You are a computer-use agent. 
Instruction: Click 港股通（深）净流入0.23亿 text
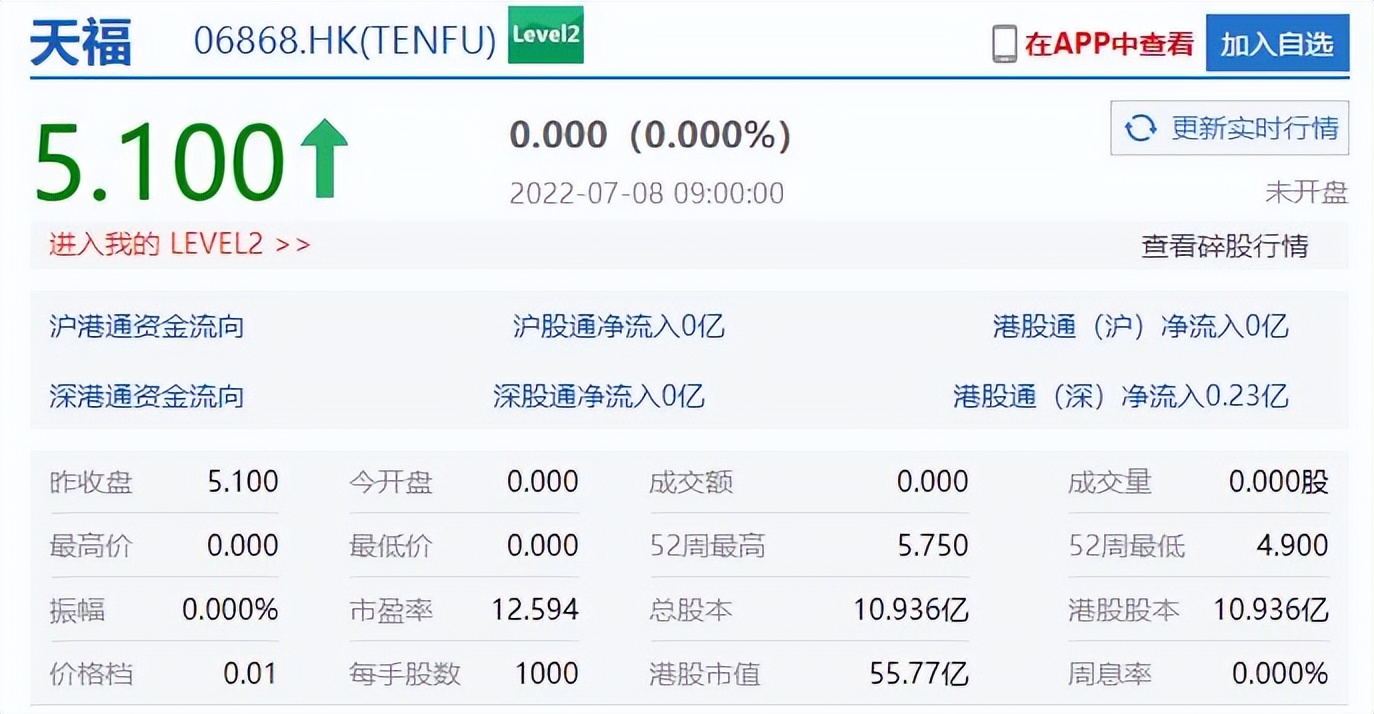[1120, 396]
